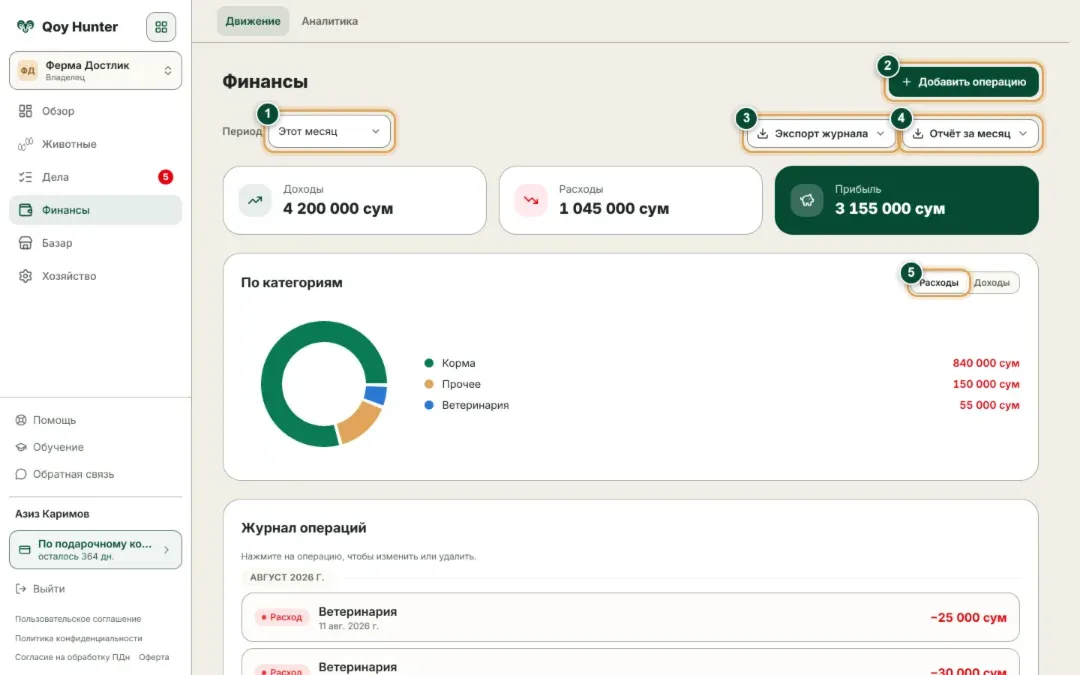Open Обзор in the sidebar
Viewport: 1080px width, 675px height.
pos(96,111)
